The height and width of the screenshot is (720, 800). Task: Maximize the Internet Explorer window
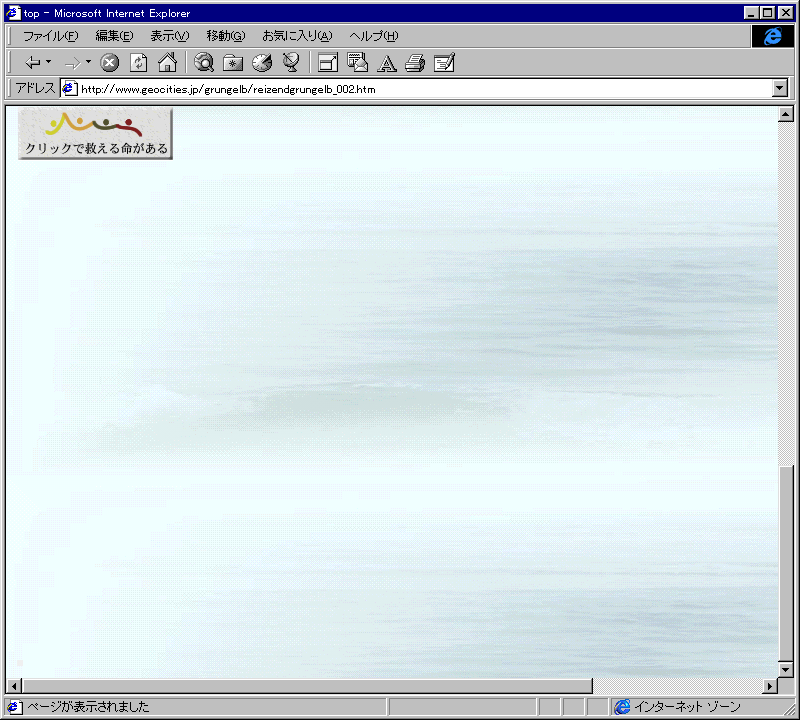tap(767, 13)
